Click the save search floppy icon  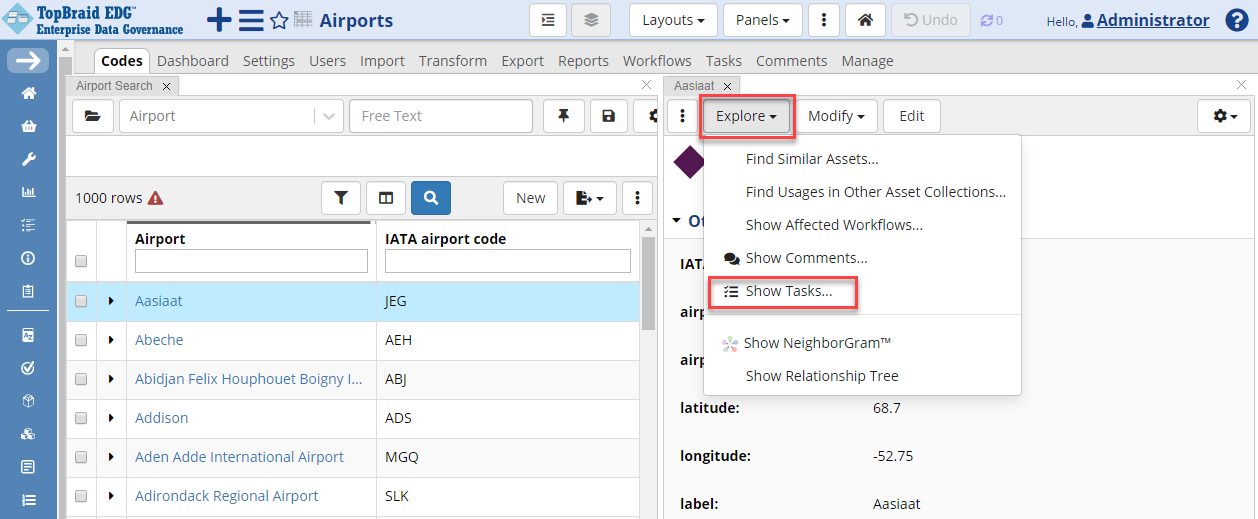tap(608, 116)
